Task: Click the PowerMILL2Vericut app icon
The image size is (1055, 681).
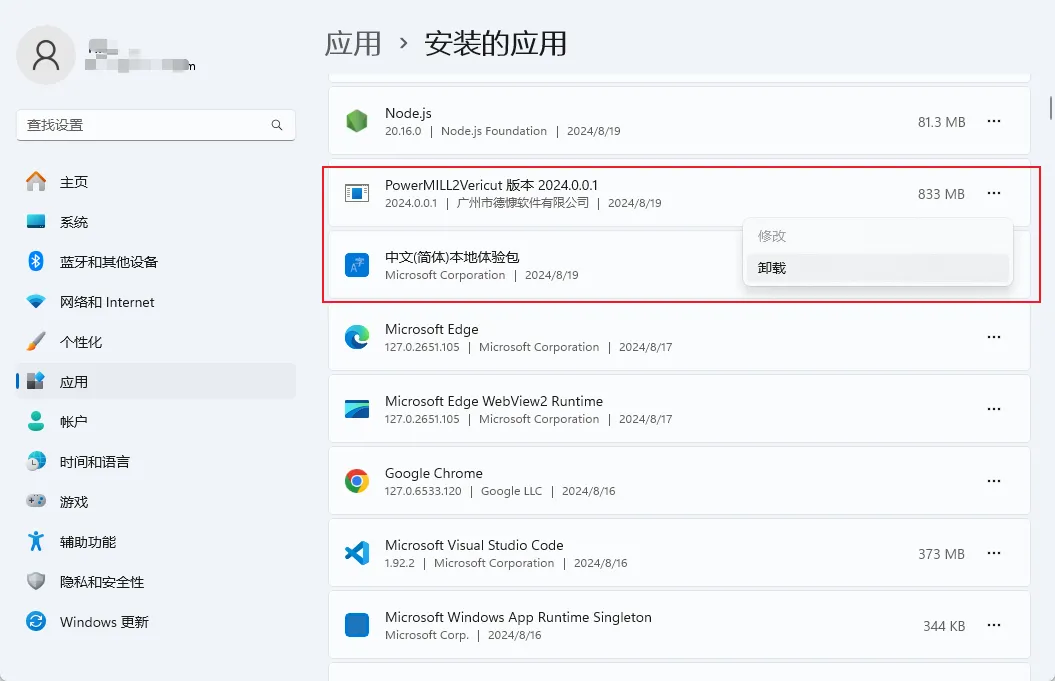Action: 357,193
